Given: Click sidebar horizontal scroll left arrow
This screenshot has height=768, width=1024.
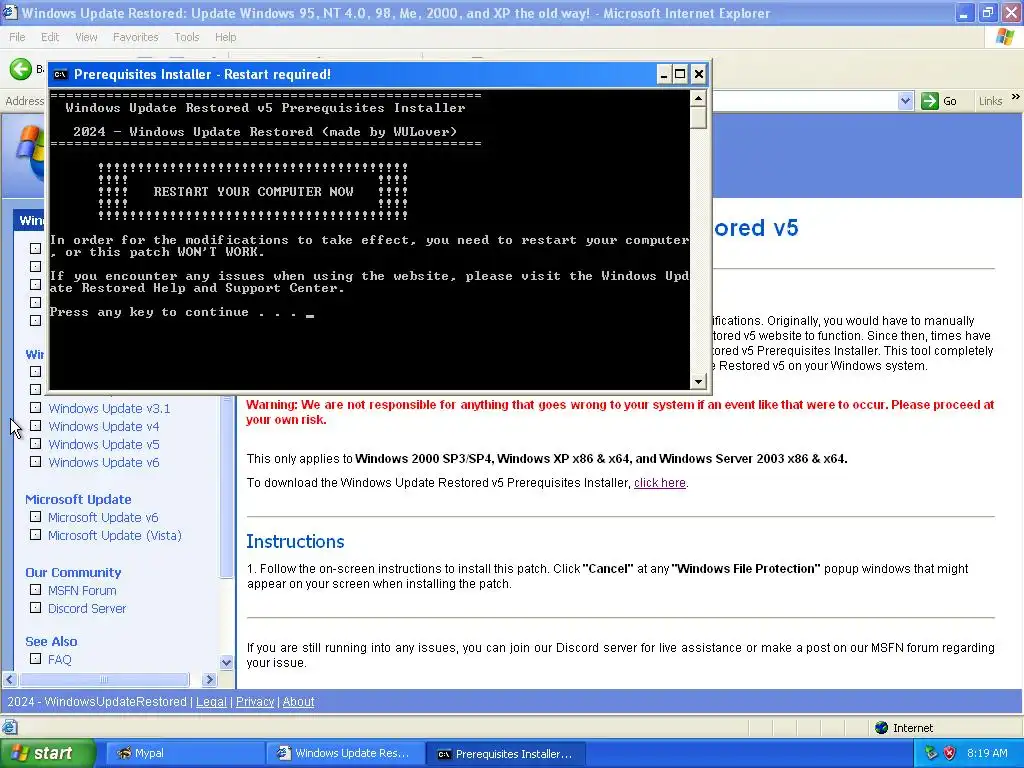Looking at the screenshot, I should [x=9, y=679].
